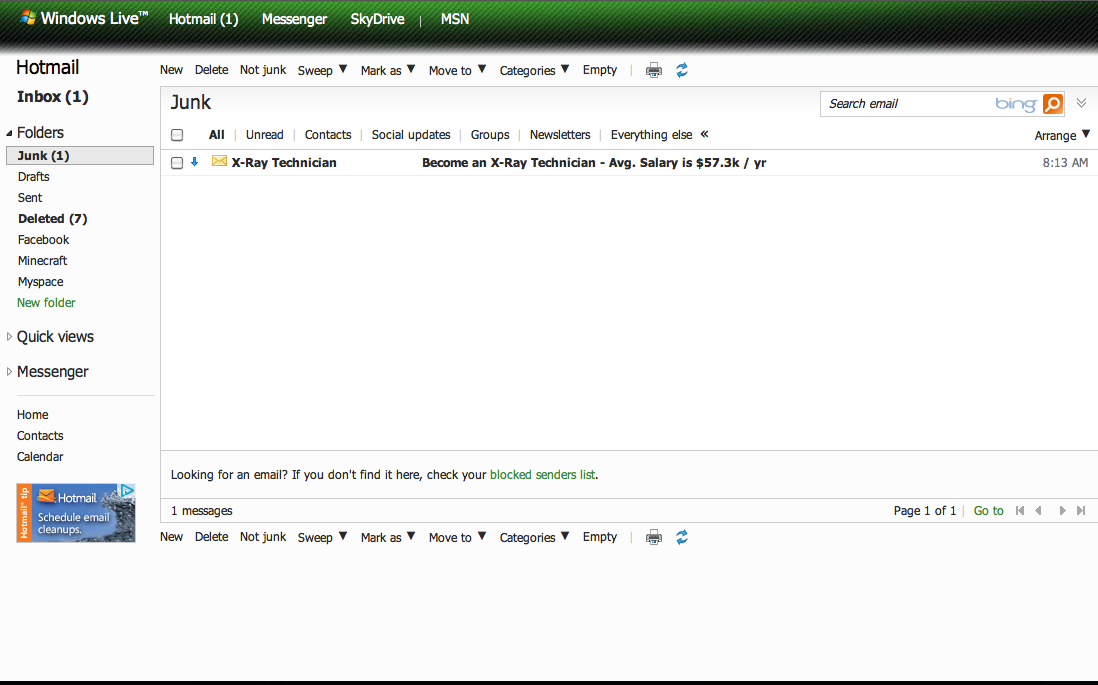The height and width of the screenshot is (685, 1098).
Task: Collapse the filter list with the « icon
Action: pyautogui.click(x=704, y=134)
